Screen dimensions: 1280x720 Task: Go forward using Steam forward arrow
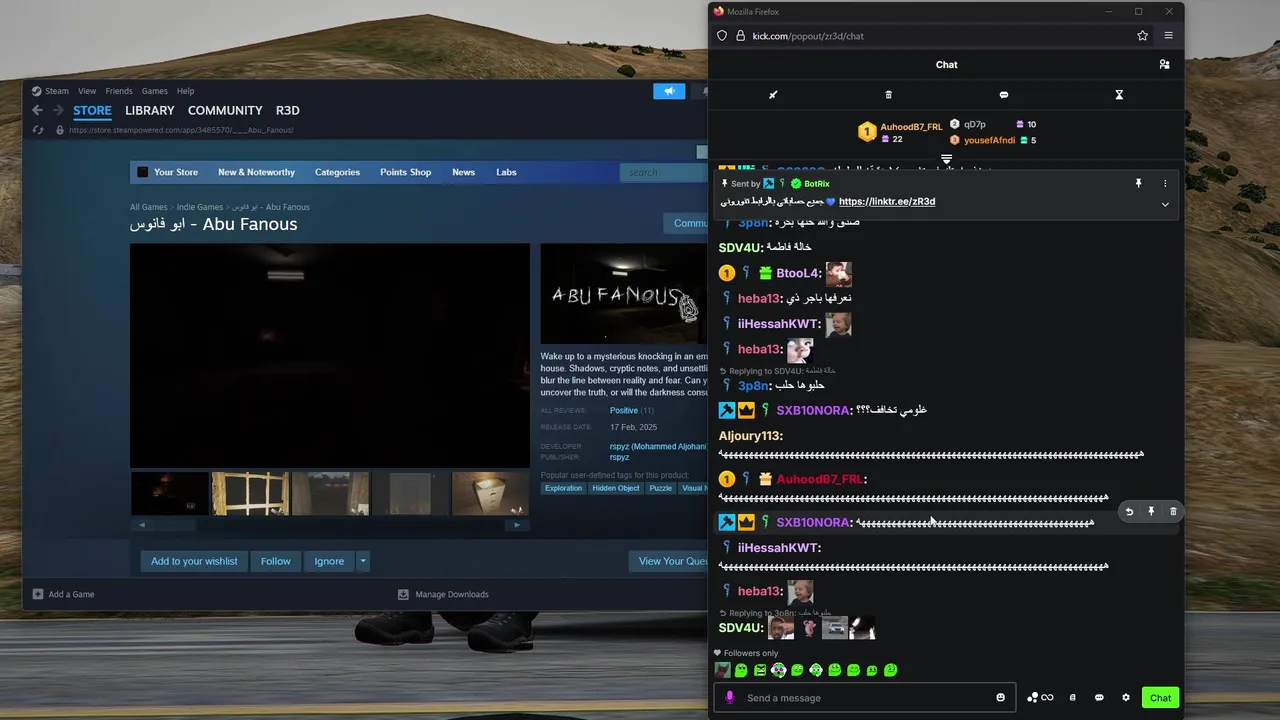tap(58, 110)
